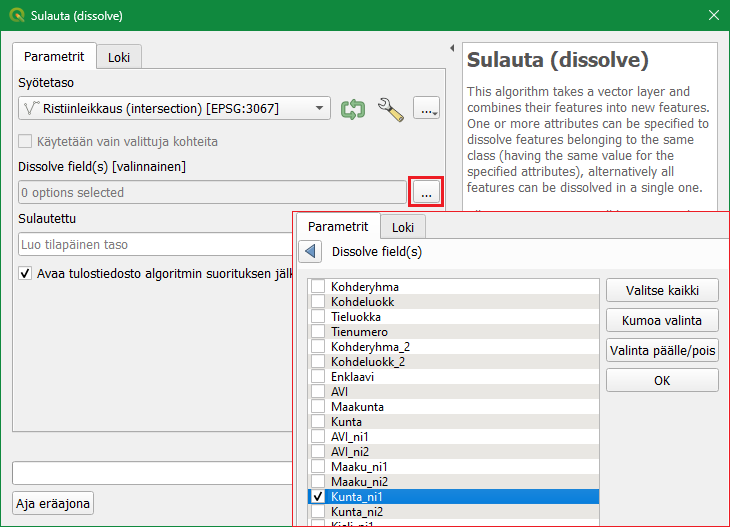730x527 pixels.
Task: Confirm field selection with OK button
Action: coord(662,381)
